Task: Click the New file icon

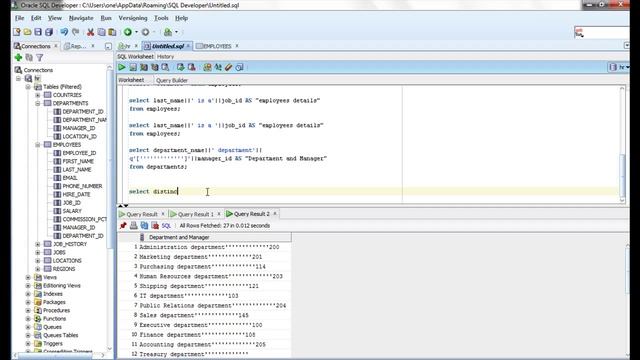Action: pyautogui.click(x=17, y=32)
